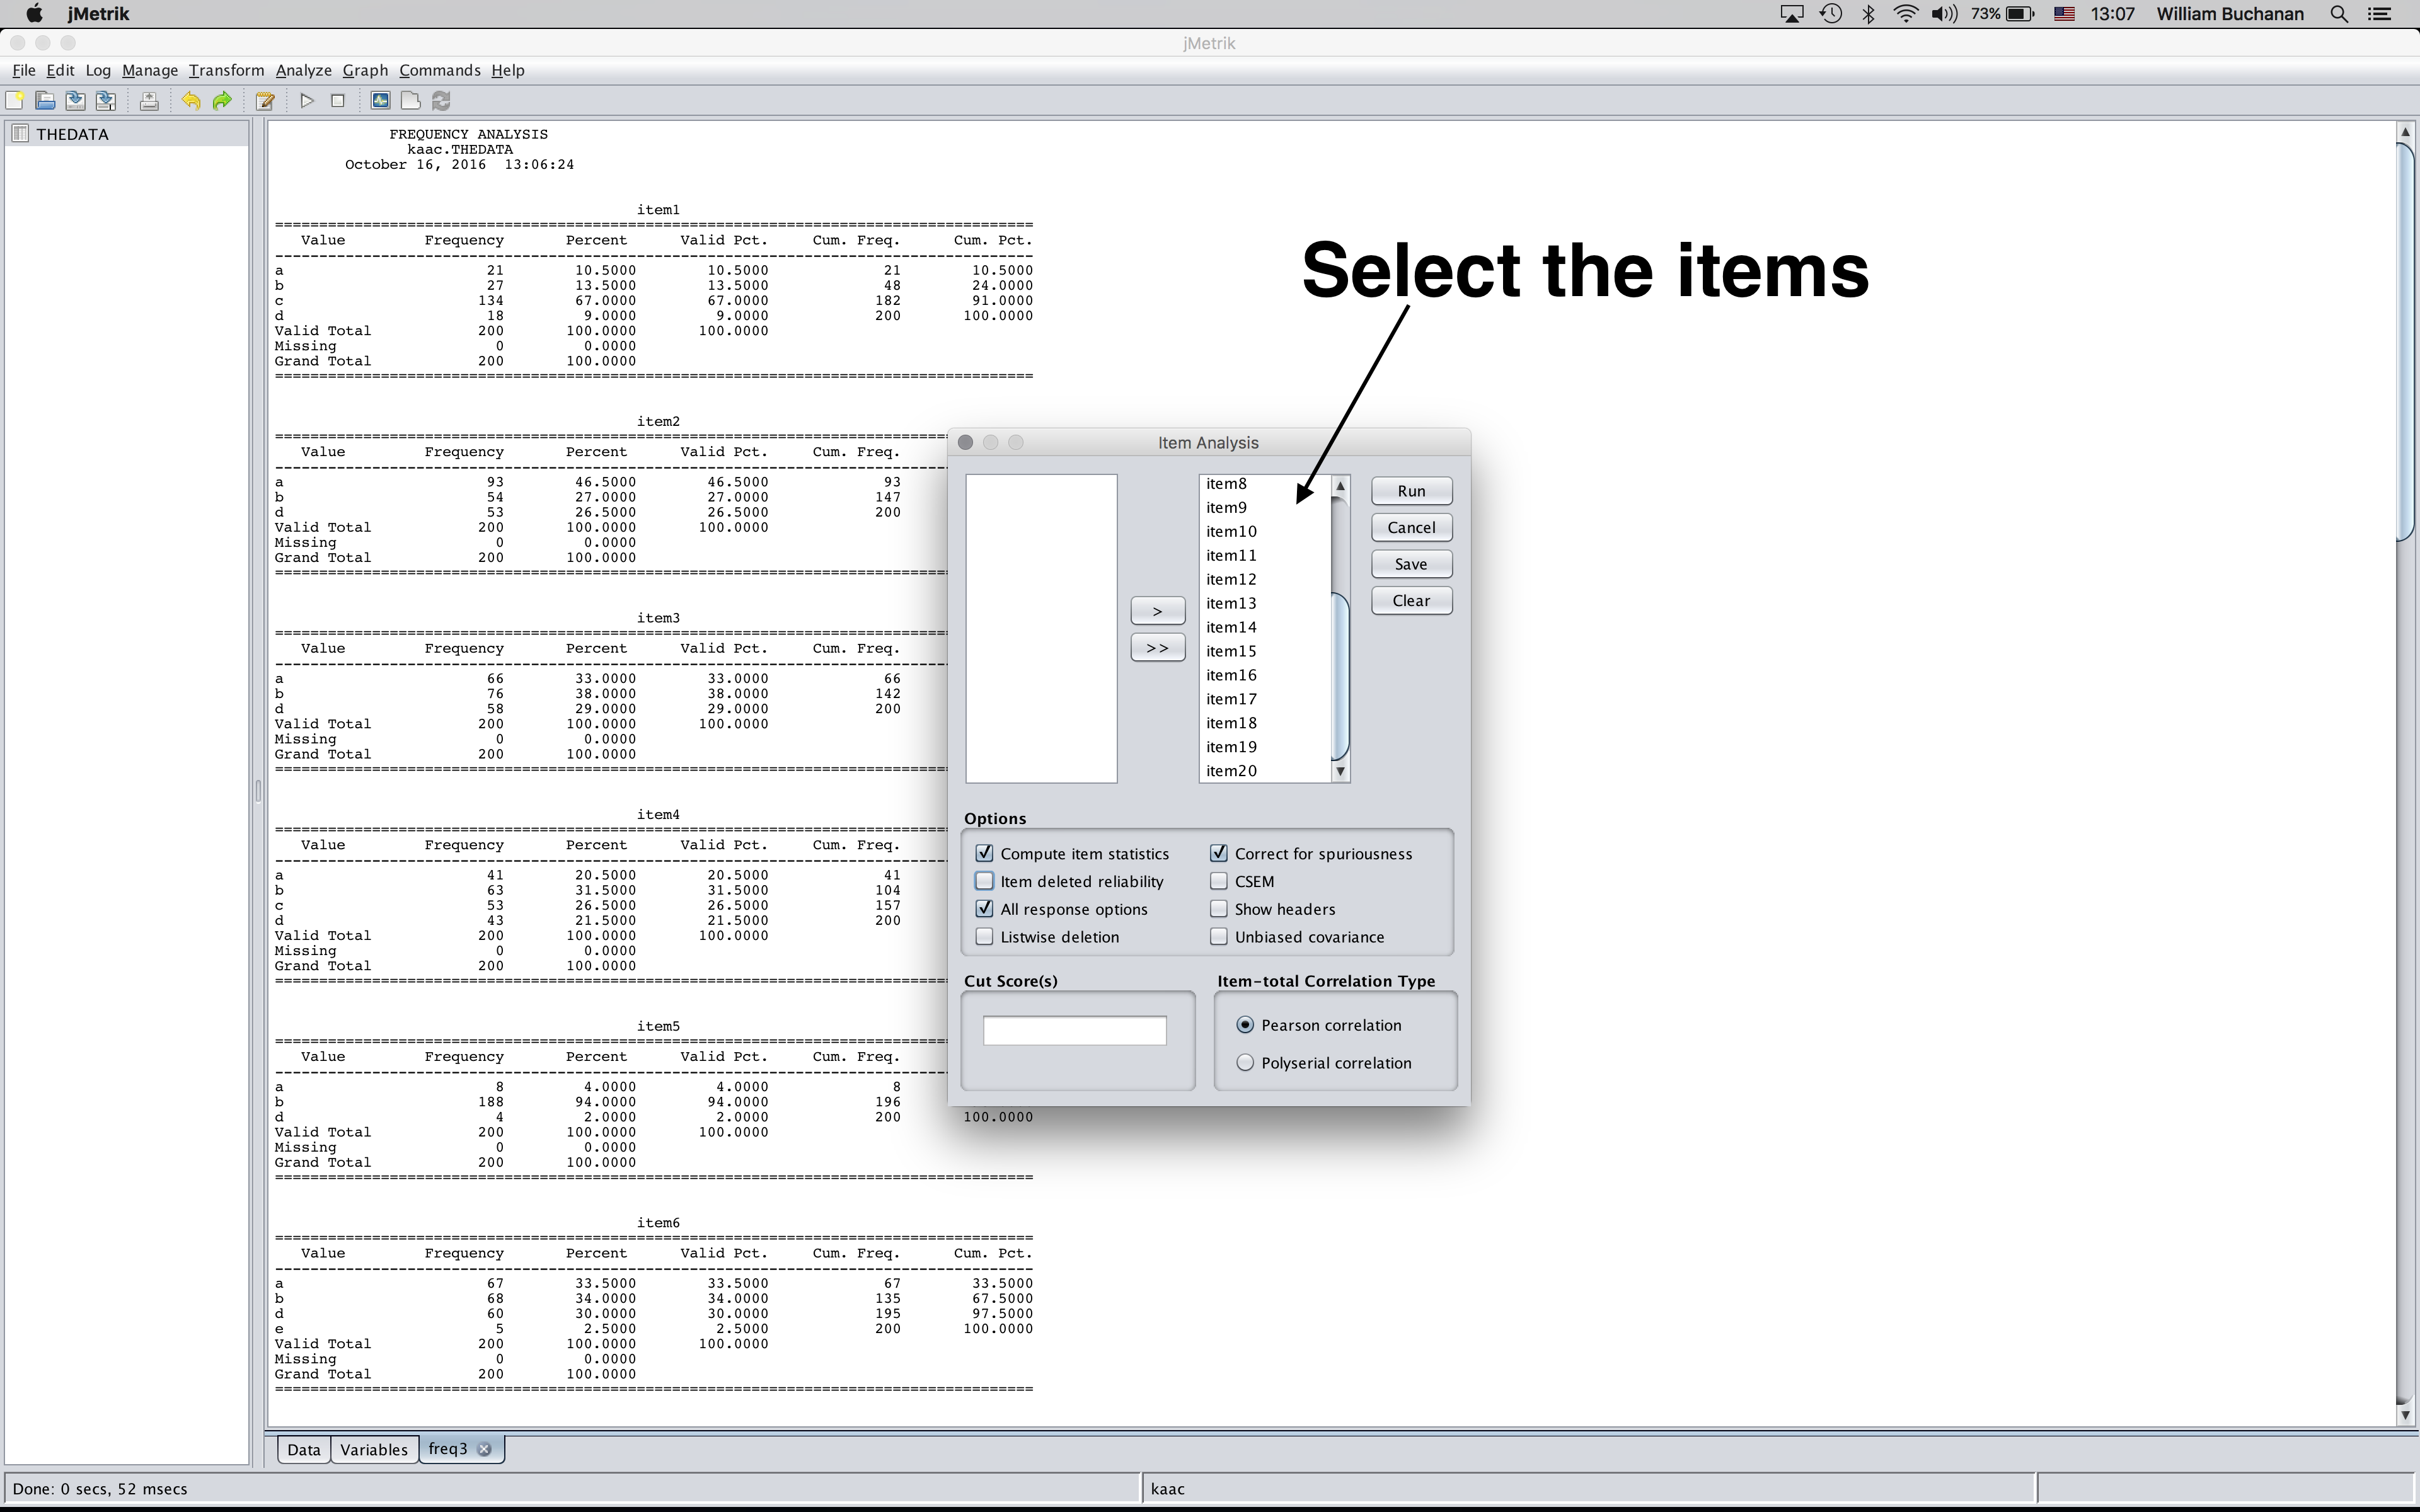The height and width of the screenshot is (1512, 2420).
Task: Select Polyserial correlation radio button
Action: point(1245,1063)
